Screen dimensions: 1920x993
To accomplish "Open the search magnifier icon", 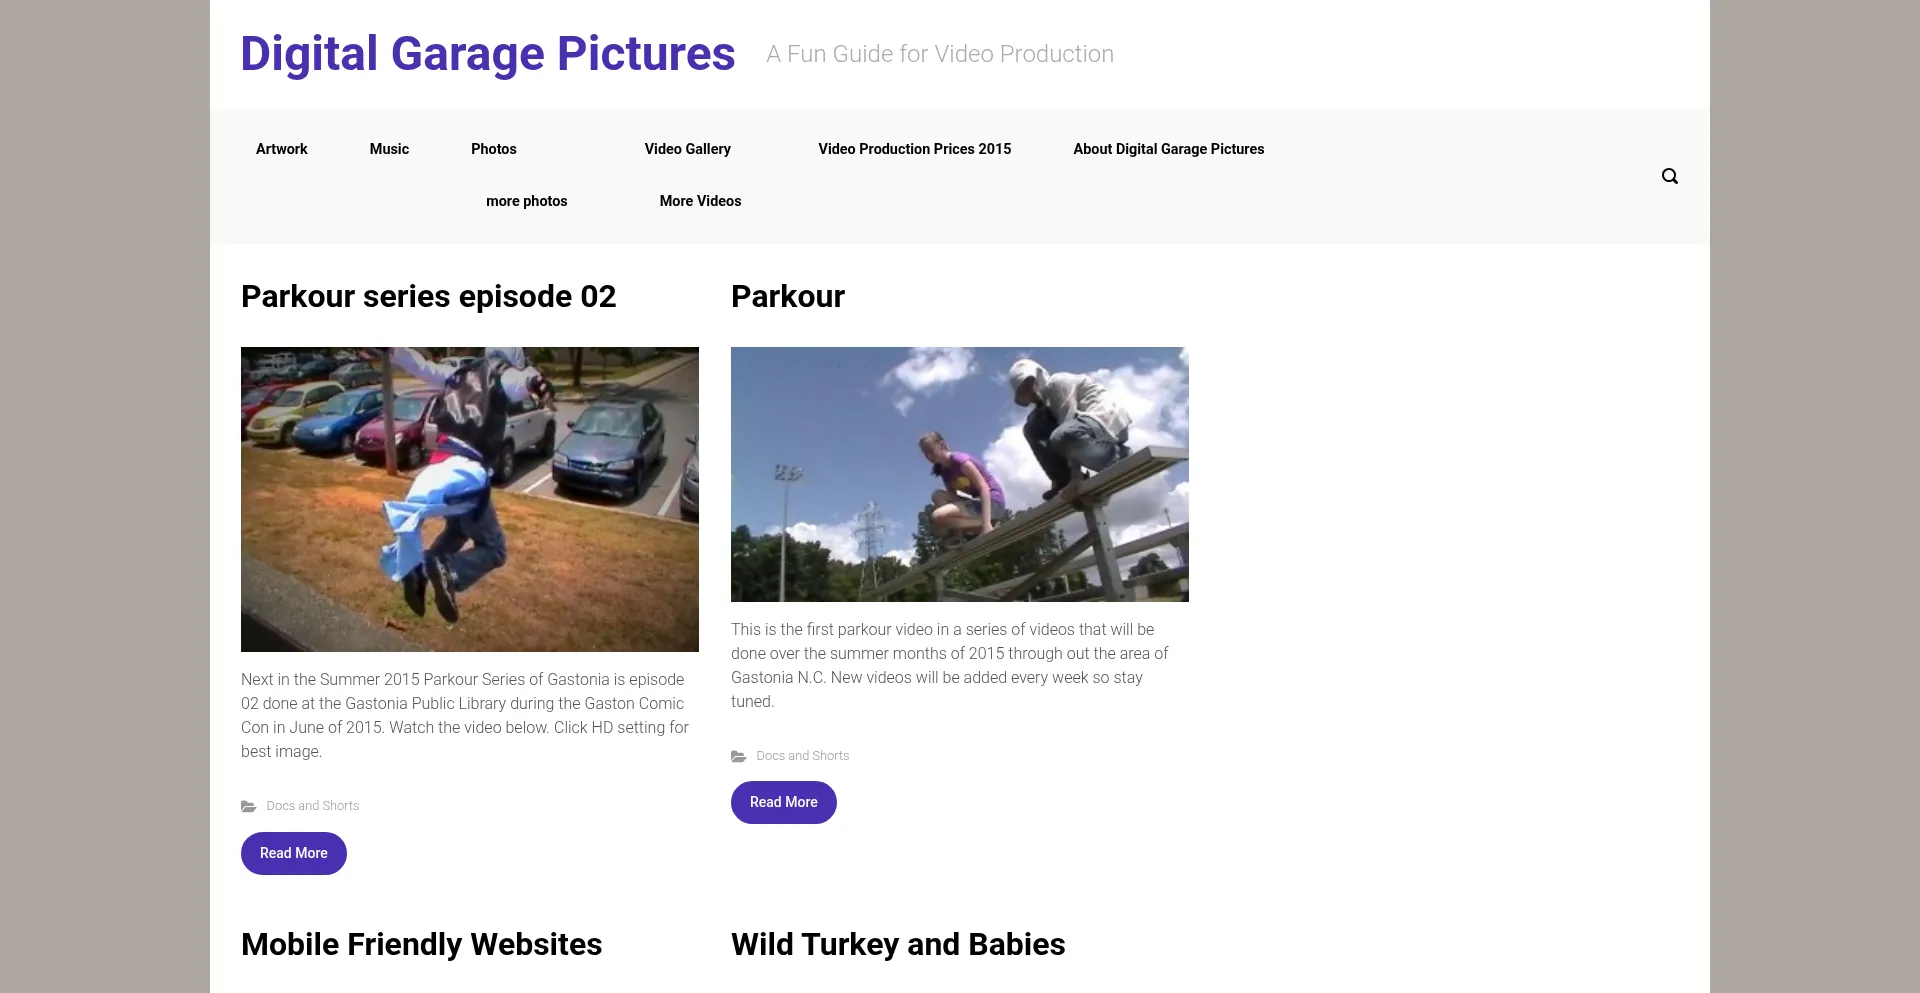I will point(1669,176).
